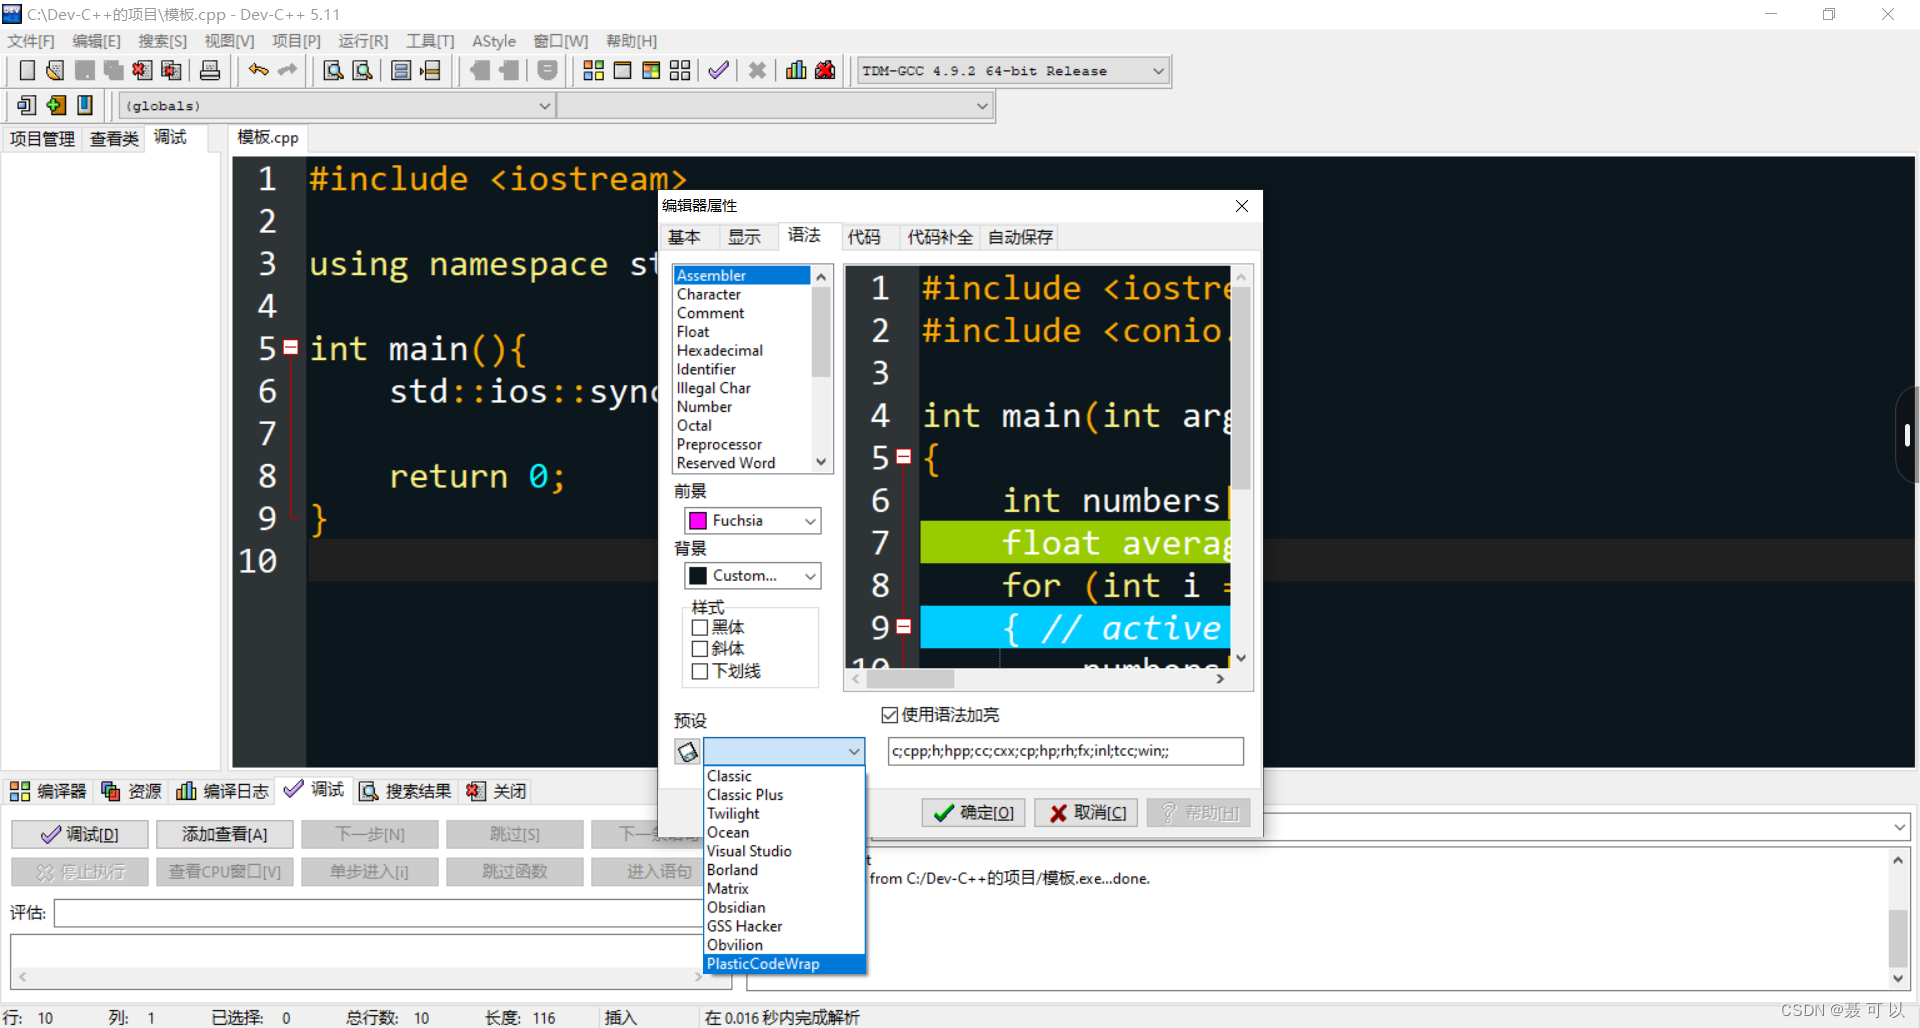Viewport: 1920px width, 1028px height.
Task: Click the Profile analysis chart icon
Action: [795, 70]
